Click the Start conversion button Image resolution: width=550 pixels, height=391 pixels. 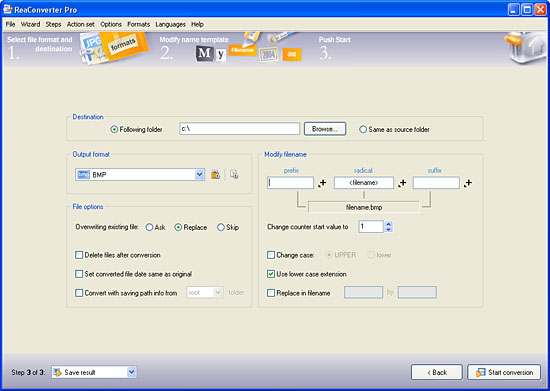coord(504,372)
